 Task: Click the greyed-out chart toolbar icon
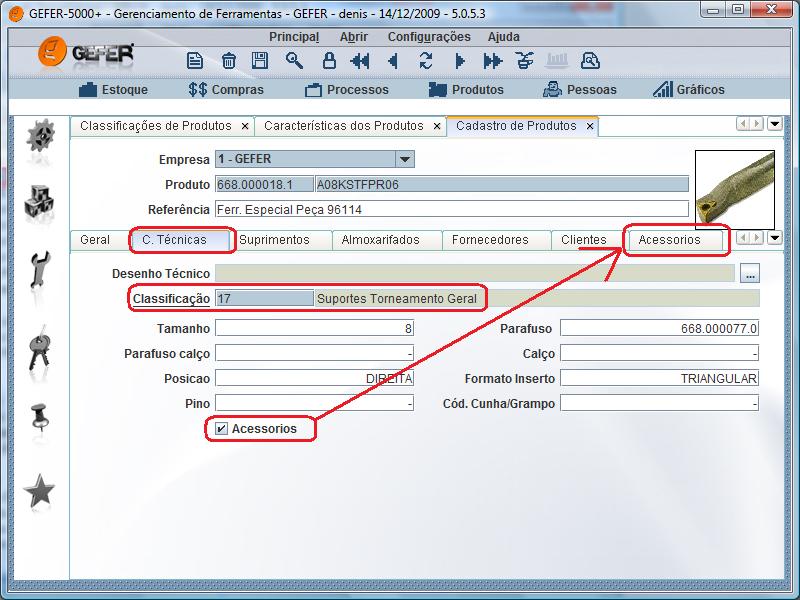click(557, 61)
